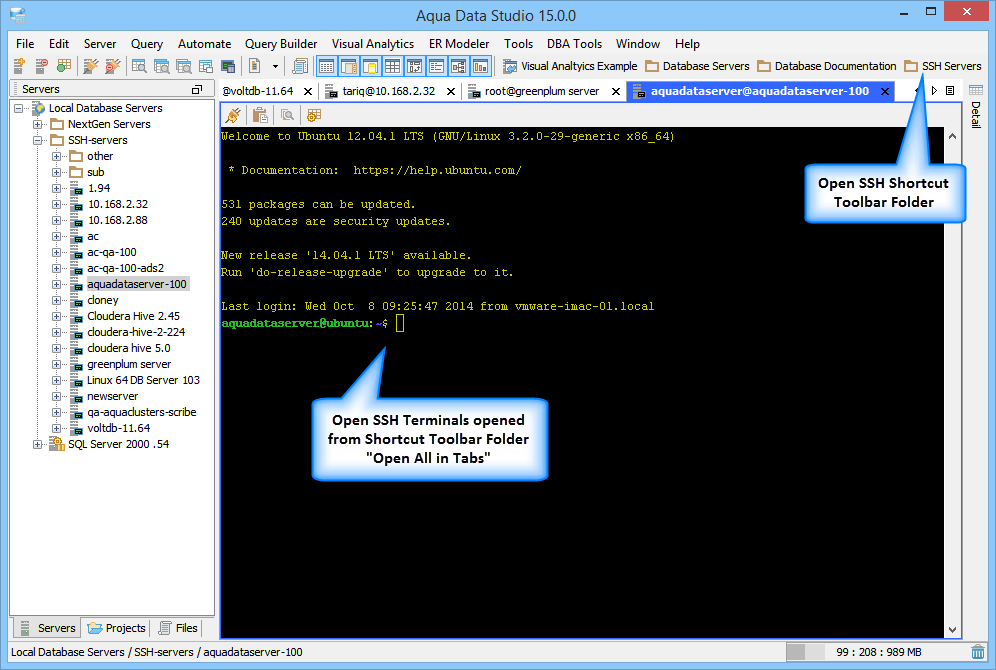Collapse Local Database Servers tree node
This screenshot has height=670, width=996.
tap(19, 108)
